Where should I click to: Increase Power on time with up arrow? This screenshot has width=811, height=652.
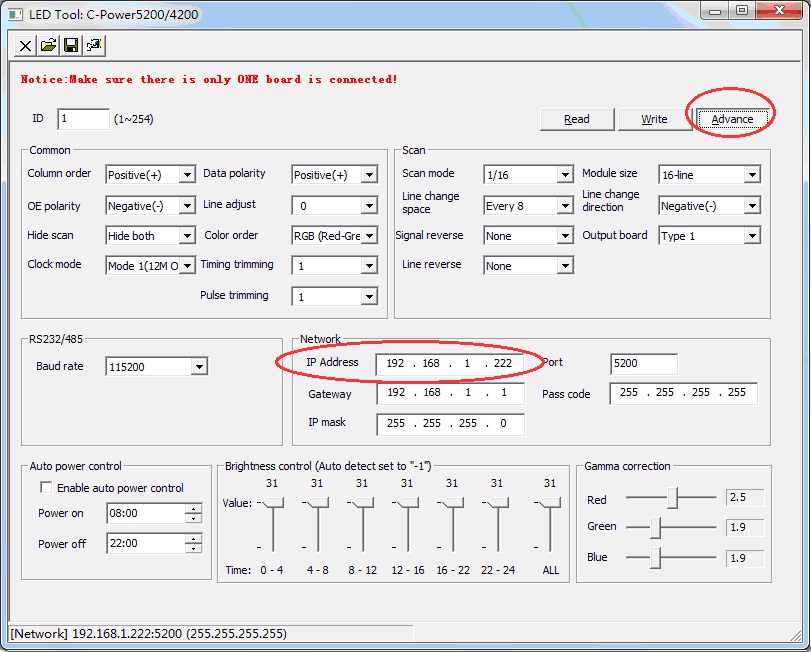pyautogui.click(x=193, y=509)
